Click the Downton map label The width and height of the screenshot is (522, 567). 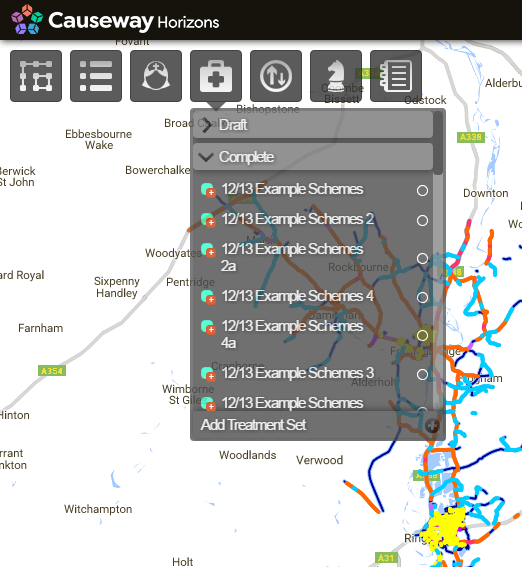(x=485, y=193)
